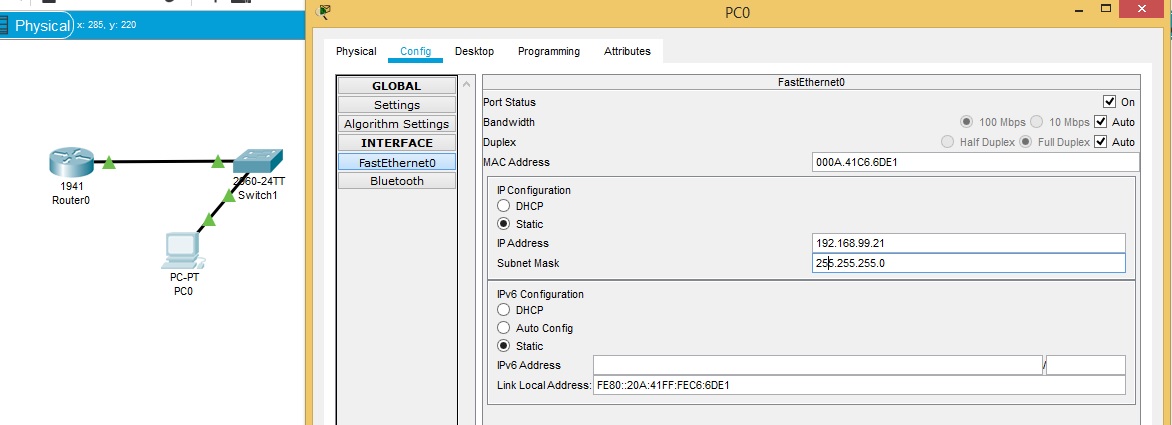Select the Bluetooth interface
Image resolution: width=1172 pixels, height=425 pixels.
pyautogui.click(x=397, y=181)
